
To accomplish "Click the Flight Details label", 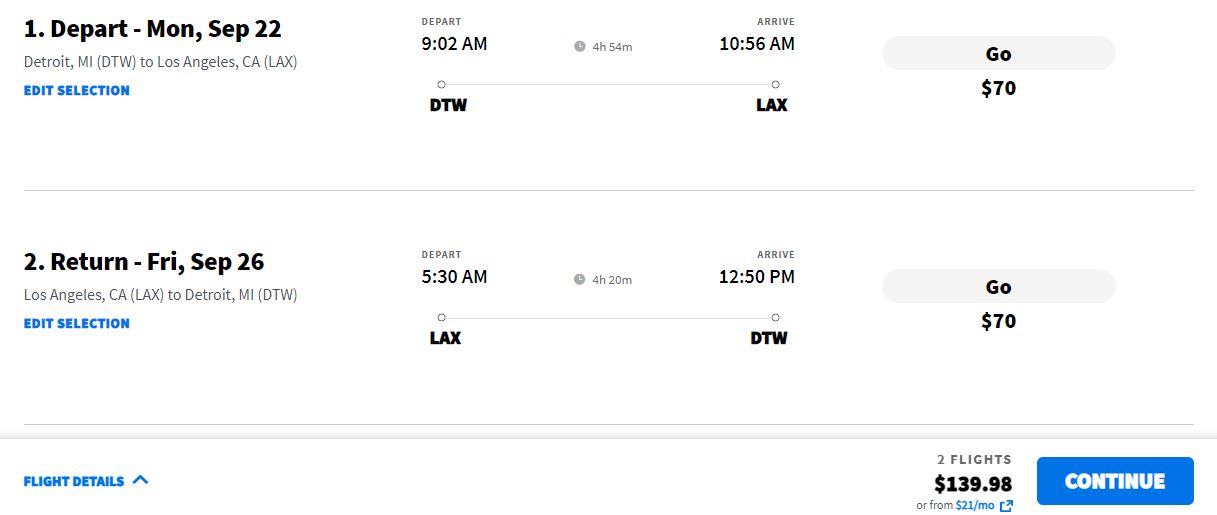I will pos(74,481).
